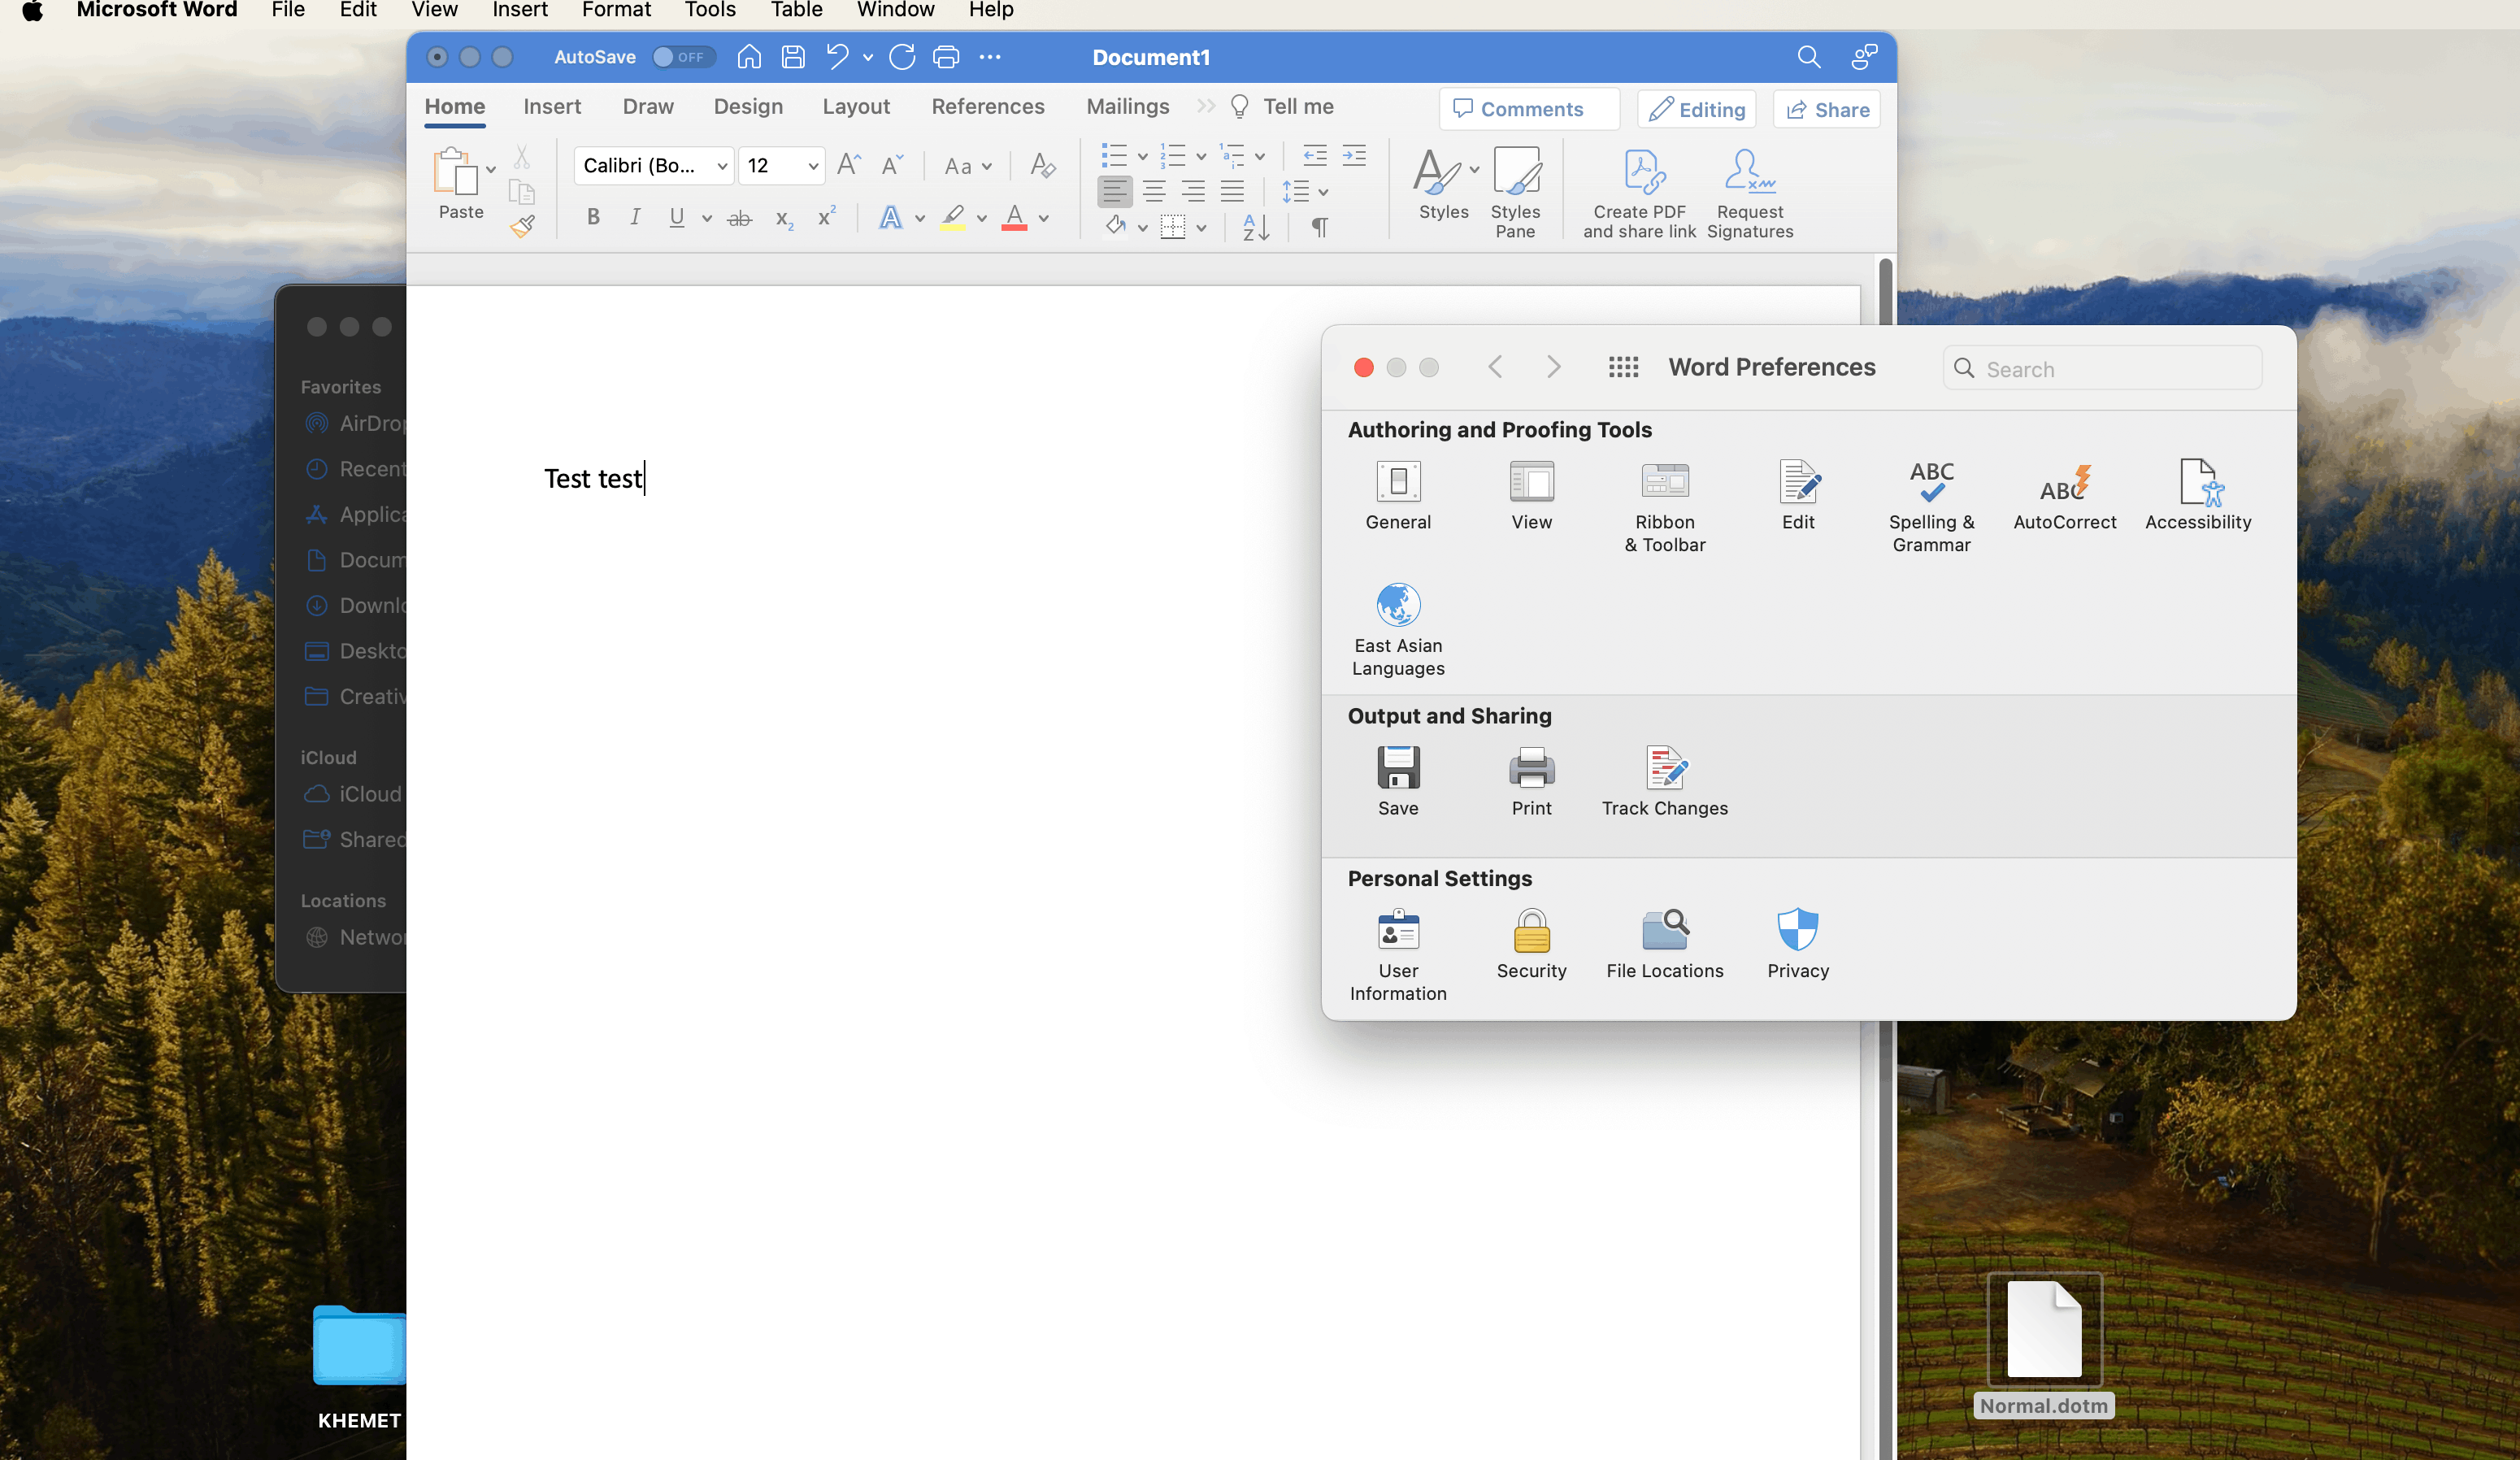Open the Tools menu in menu bar
Viewport: 2520px width, 1460px height.
710,11
